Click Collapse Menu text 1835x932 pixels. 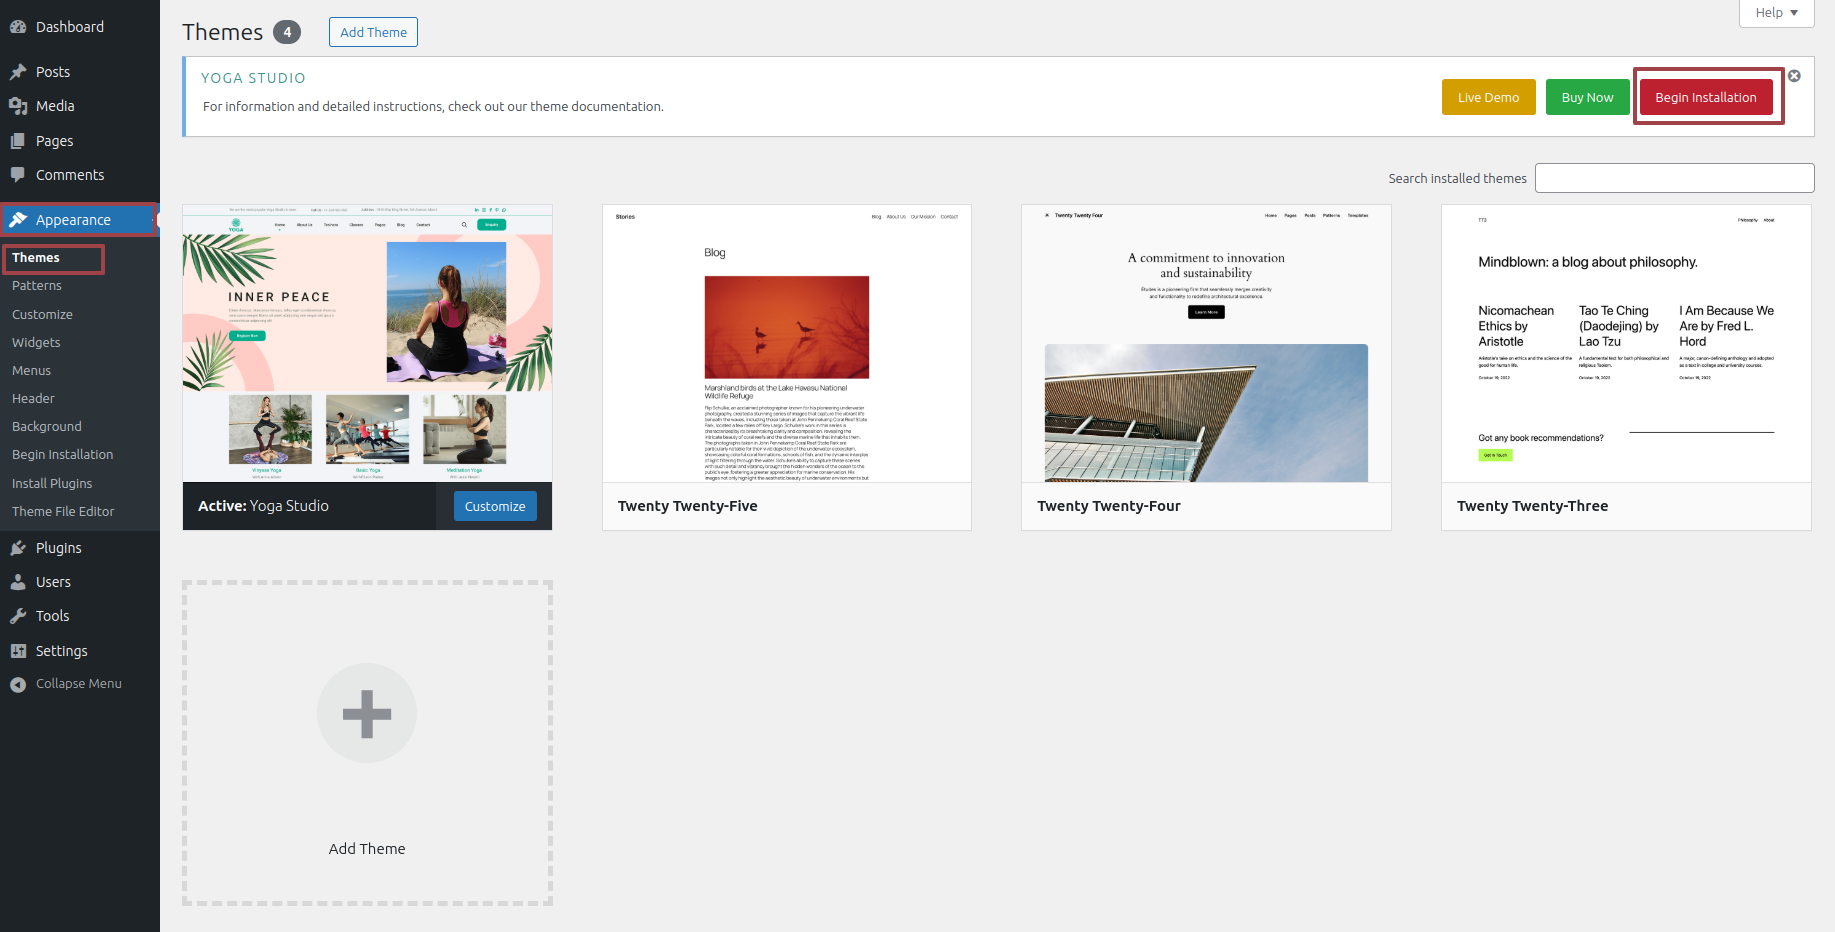click(79, 684)
